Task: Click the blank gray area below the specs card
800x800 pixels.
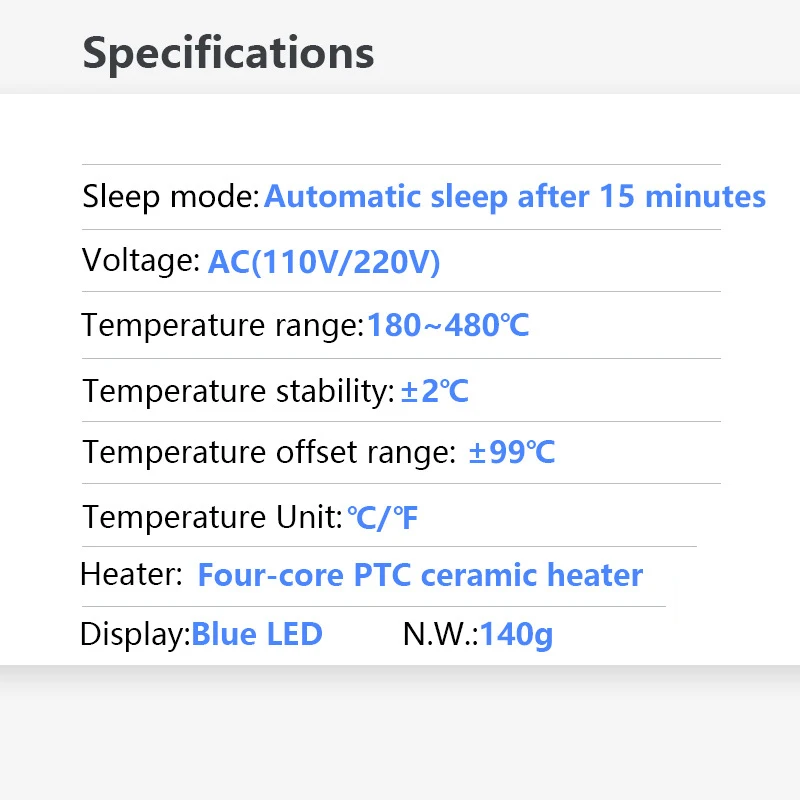Action: [400, 740]
